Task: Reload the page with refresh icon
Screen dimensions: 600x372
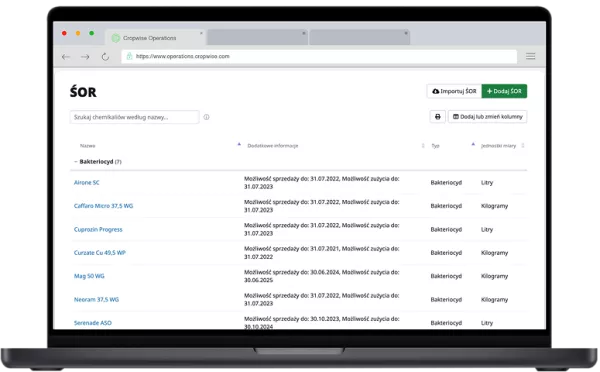Action: point(105,57)
